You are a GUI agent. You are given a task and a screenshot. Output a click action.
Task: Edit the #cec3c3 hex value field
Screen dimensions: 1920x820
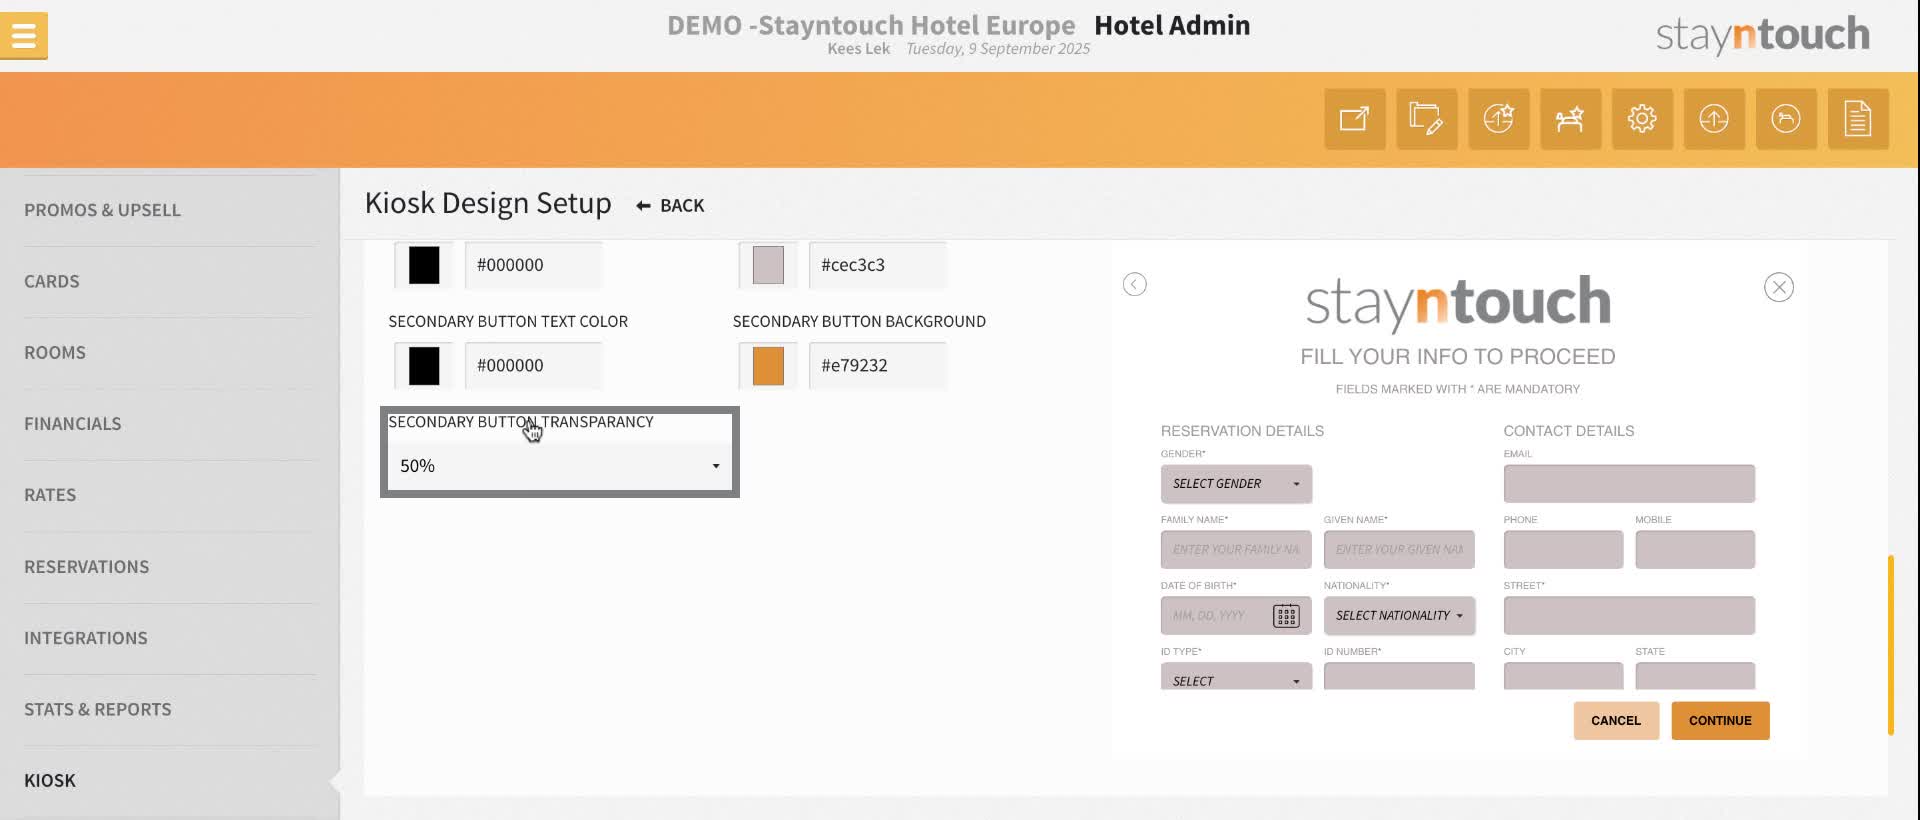[x=877, y=265]
